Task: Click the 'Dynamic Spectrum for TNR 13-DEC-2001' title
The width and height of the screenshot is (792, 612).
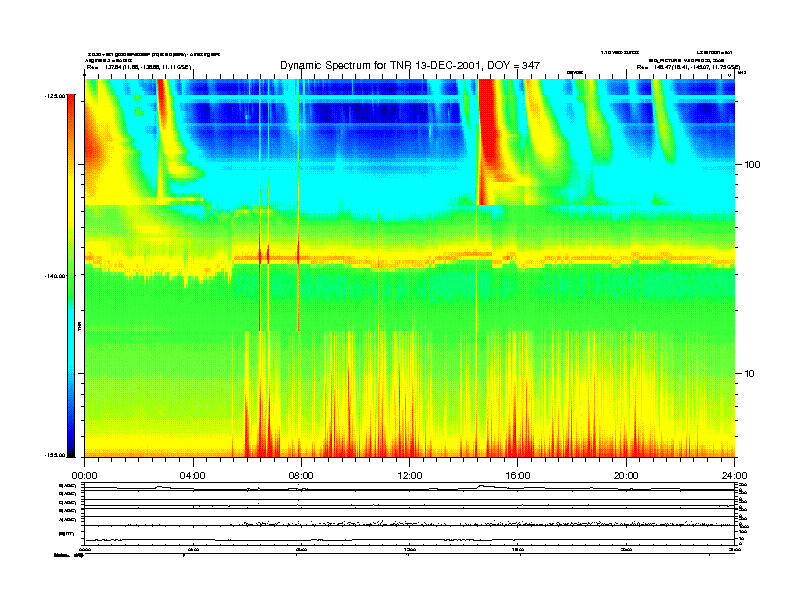Action: coord(410,65)
